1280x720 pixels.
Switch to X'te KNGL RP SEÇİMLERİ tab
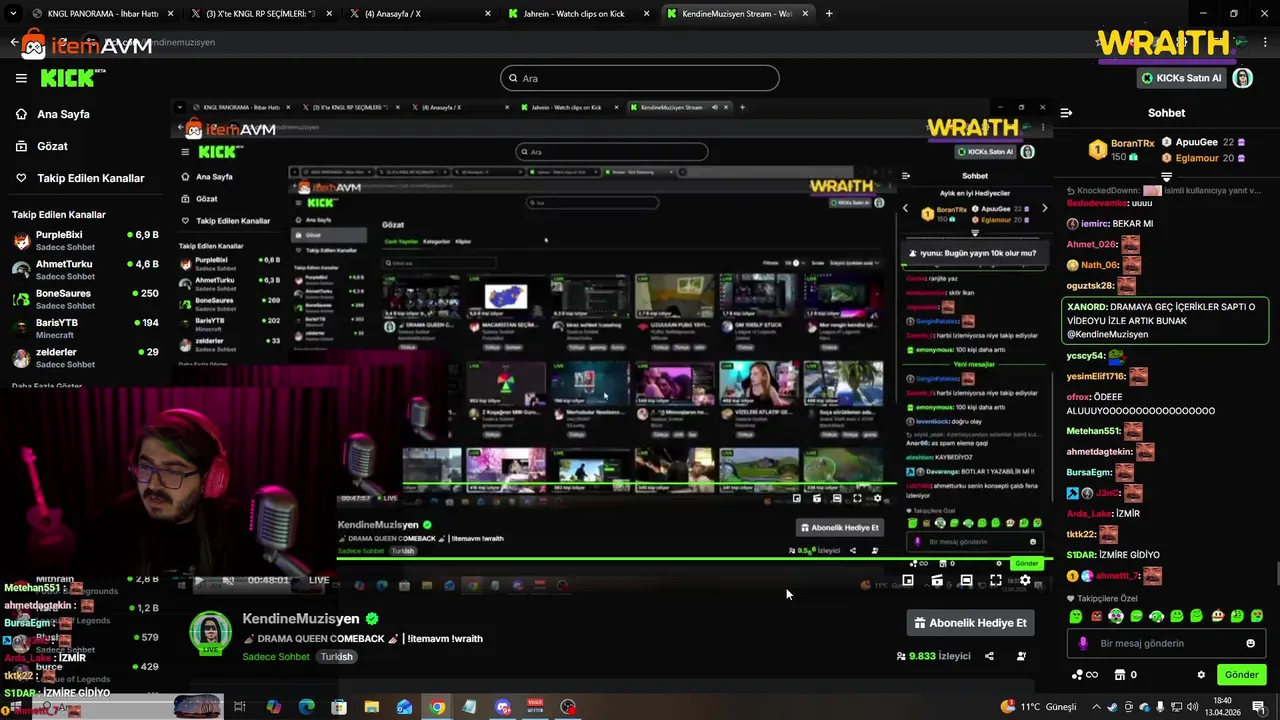click(260, 13)
